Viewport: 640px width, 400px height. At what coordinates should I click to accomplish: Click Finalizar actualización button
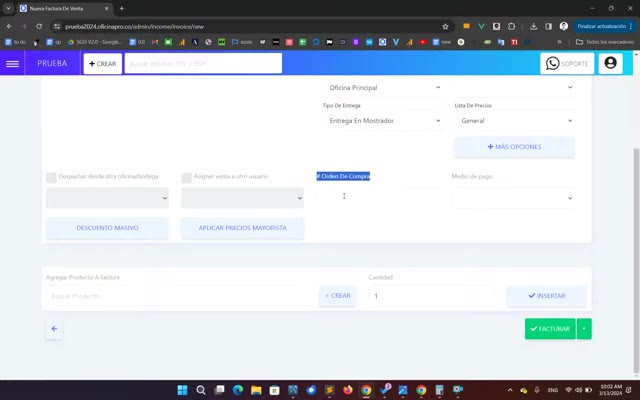[604, 26]
